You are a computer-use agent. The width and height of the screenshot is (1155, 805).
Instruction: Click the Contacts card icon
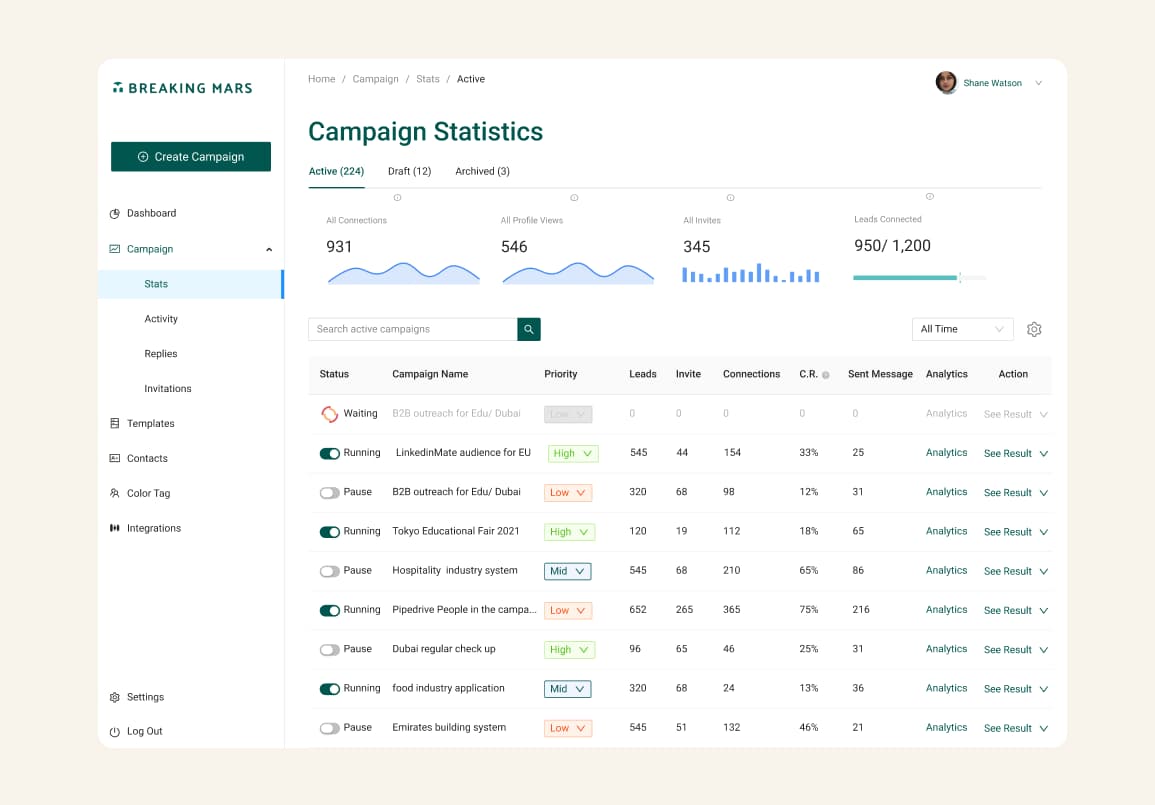tap(115, 458)
